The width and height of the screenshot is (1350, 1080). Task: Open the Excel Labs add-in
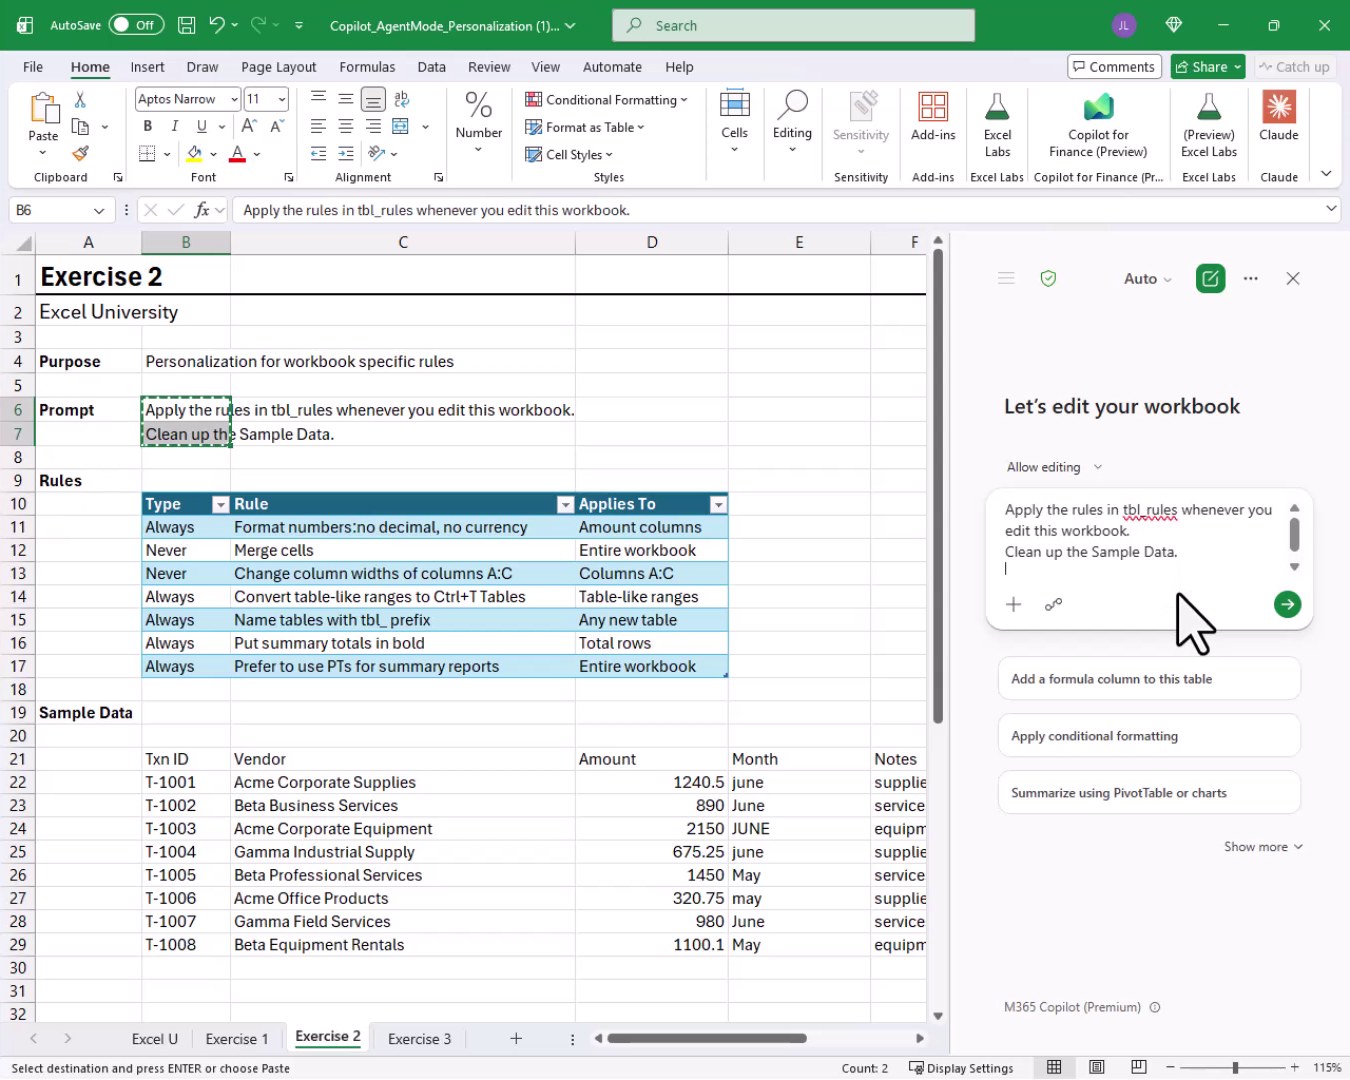point(997,125)
